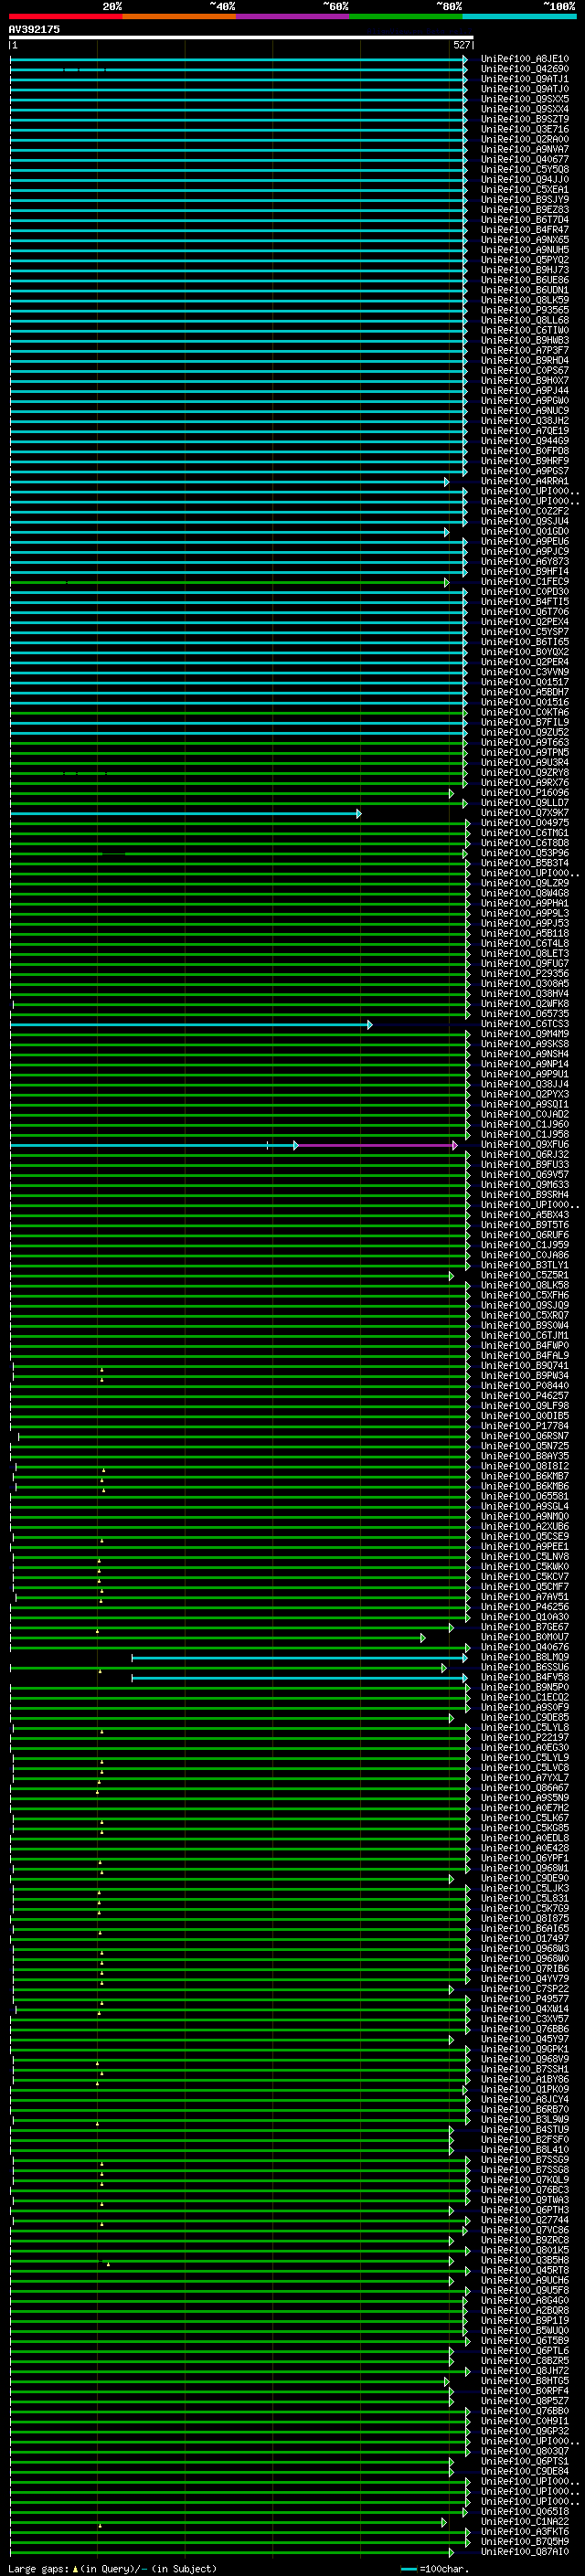
Task: Click hit label UniRef100_Q86A67
Action: (x=525, y=1788)
